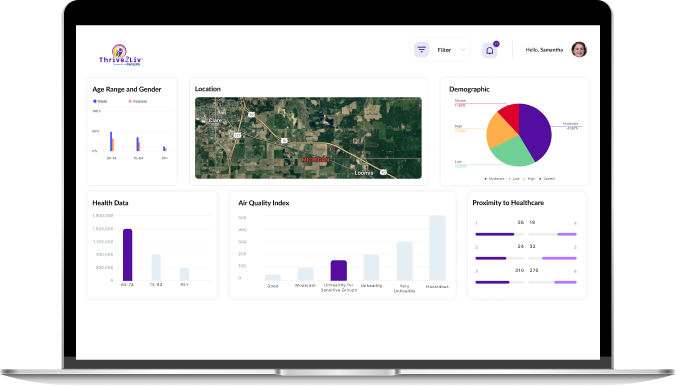676x386 pixels.
Task: Click proximity bar for row 1
Action: [499, 234]
